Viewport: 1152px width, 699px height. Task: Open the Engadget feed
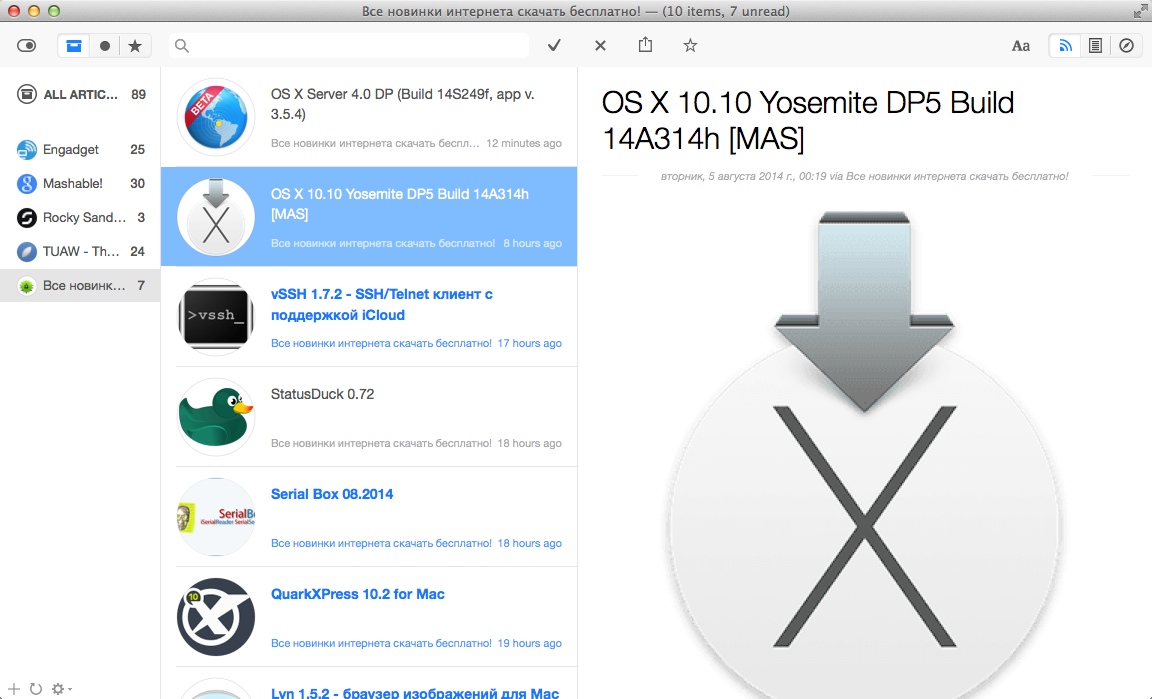[80, 149]
